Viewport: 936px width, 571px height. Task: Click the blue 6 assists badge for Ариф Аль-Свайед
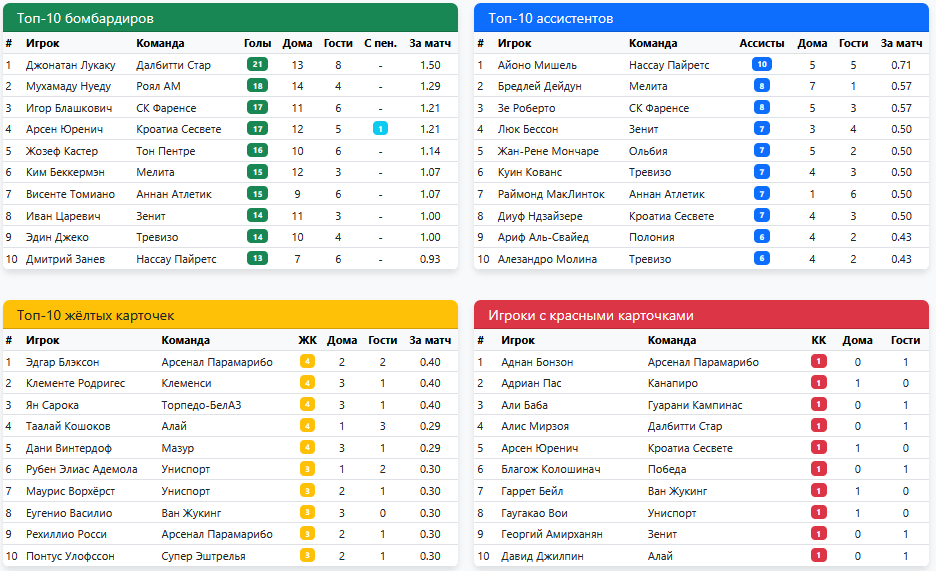click(x=761, y=237)
